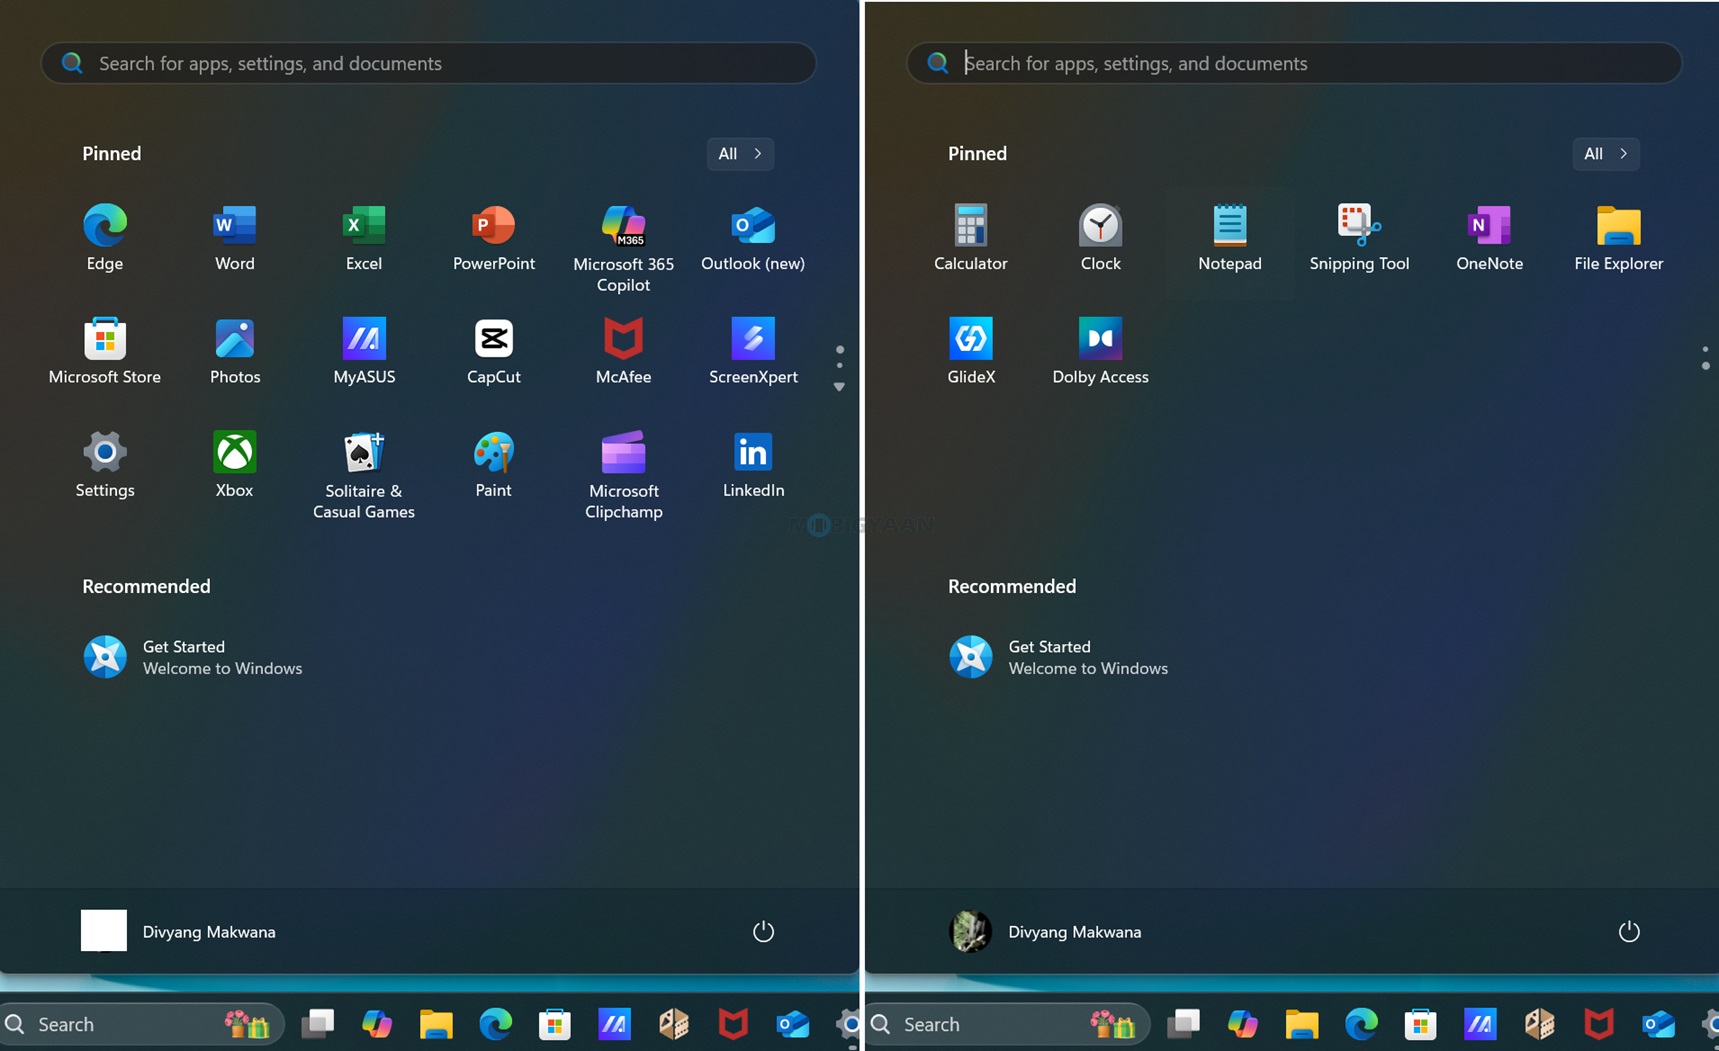Open Microsoft Store on the left taskbar
This screenshot has height=1051, width=1719.
point(555,1024)
